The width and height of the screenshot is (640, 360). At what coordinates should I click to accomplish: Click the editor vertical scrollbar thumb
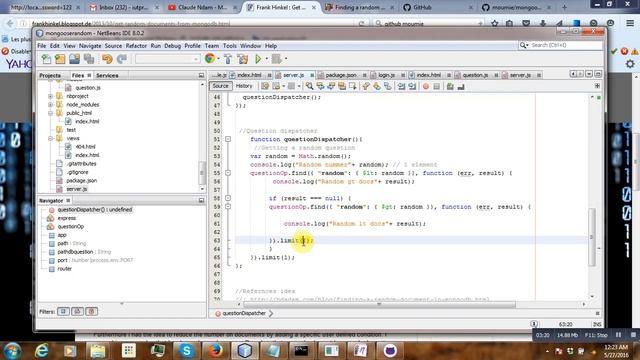click(x=591, y=237)
